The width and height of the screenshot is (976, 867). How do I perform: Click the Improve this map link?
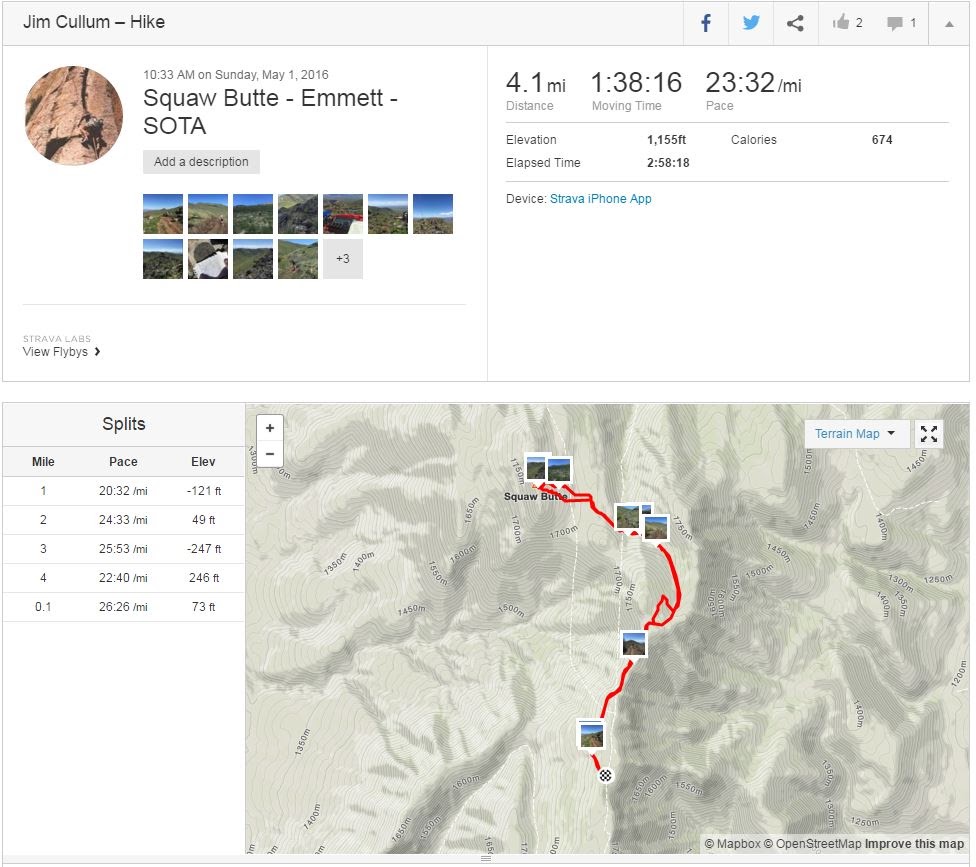click(914, 844)
